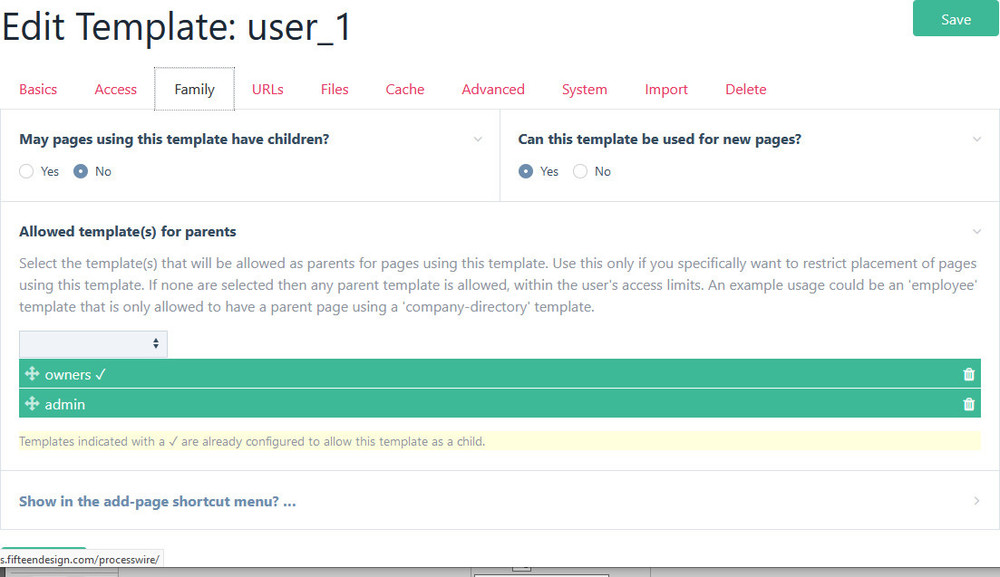Collapse the Allowed templates for parents section
This screenshot has height=577, width=1000.
click(976, 232)
